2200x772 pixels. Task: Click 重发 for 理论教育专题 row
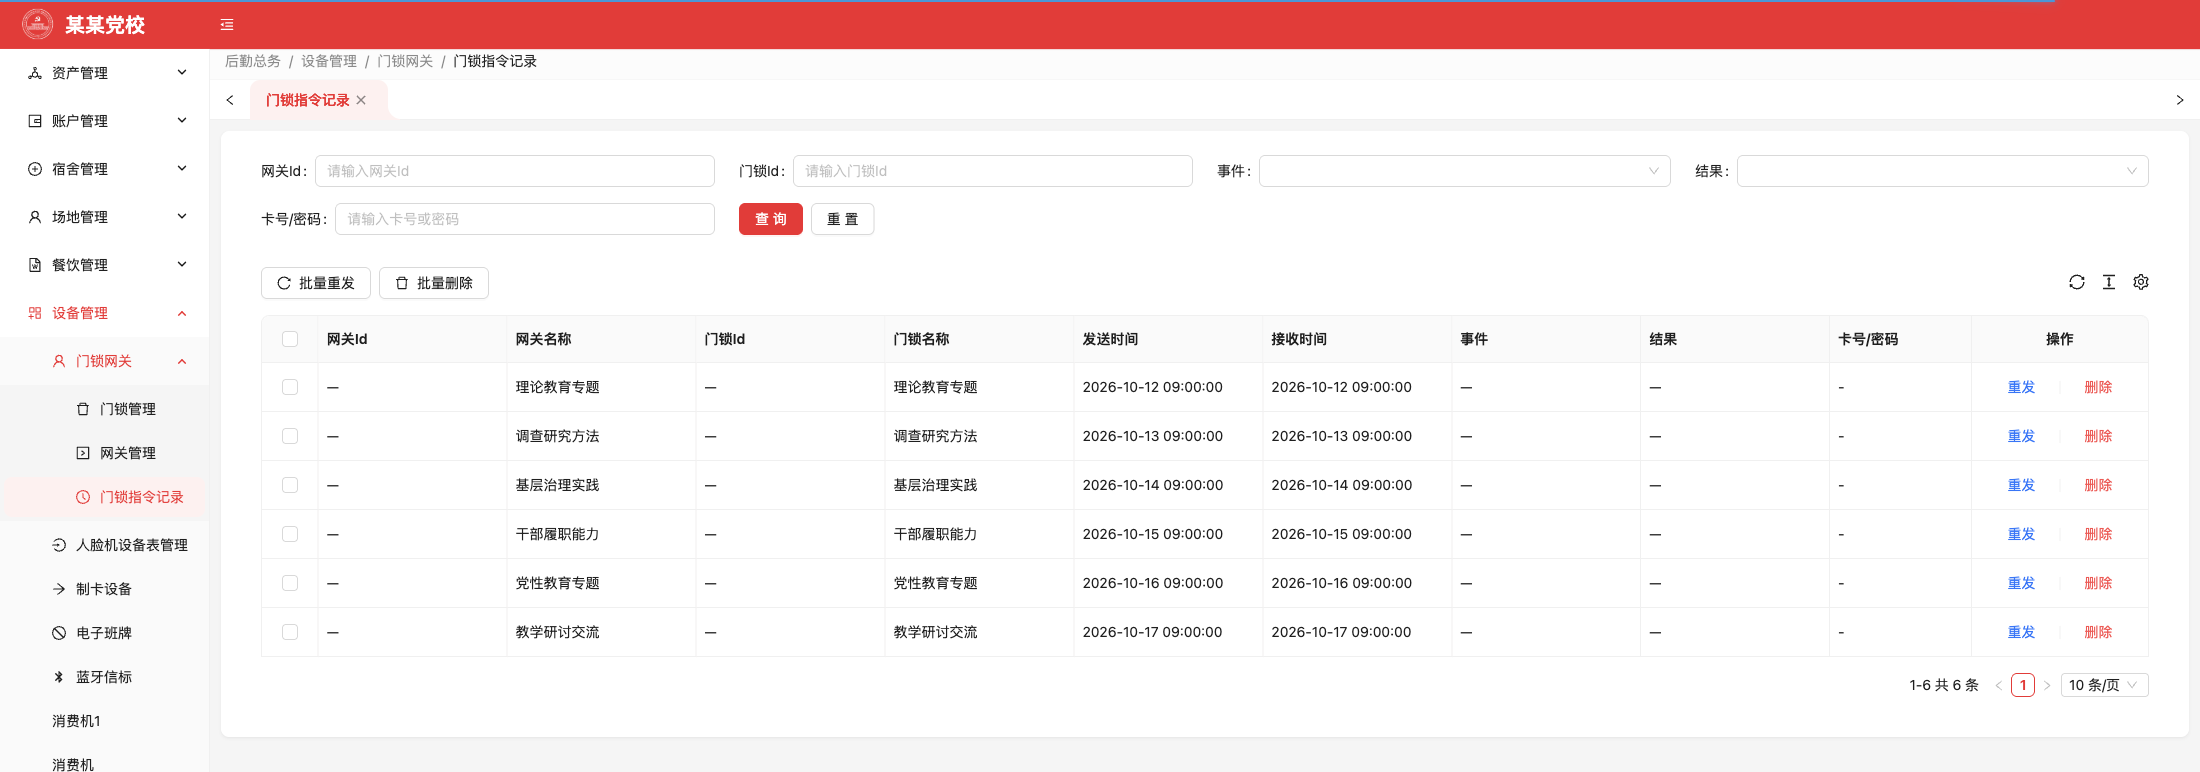(x=2021, y=387)
